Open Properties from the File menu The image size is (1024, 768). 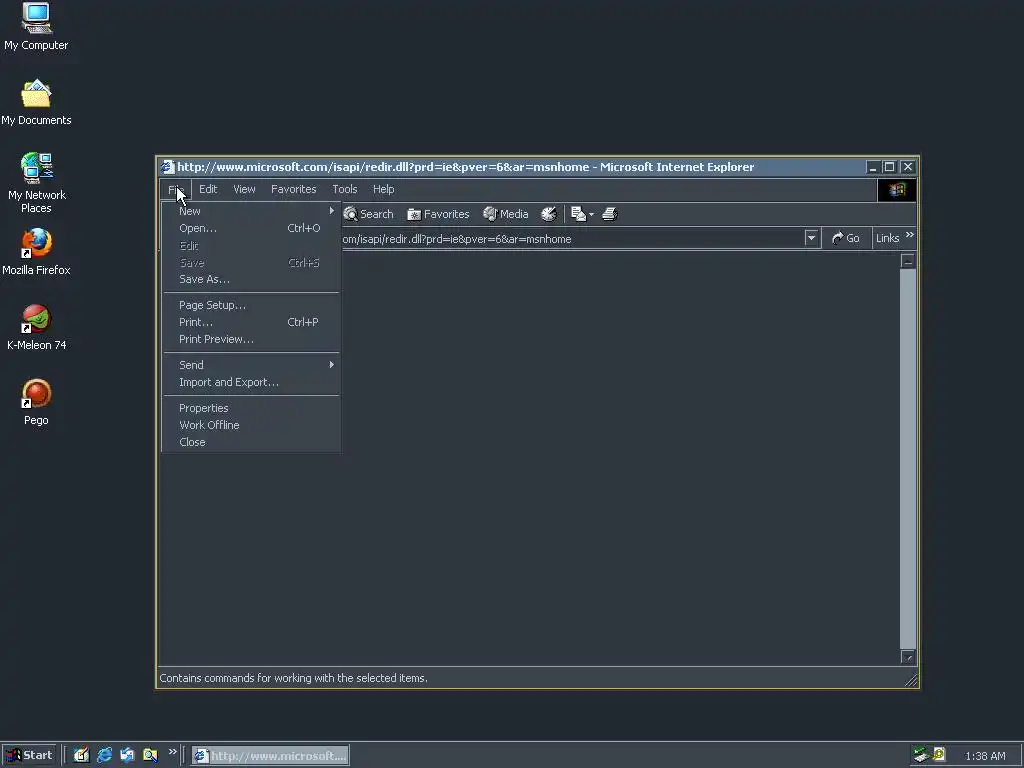coord(251,408)
